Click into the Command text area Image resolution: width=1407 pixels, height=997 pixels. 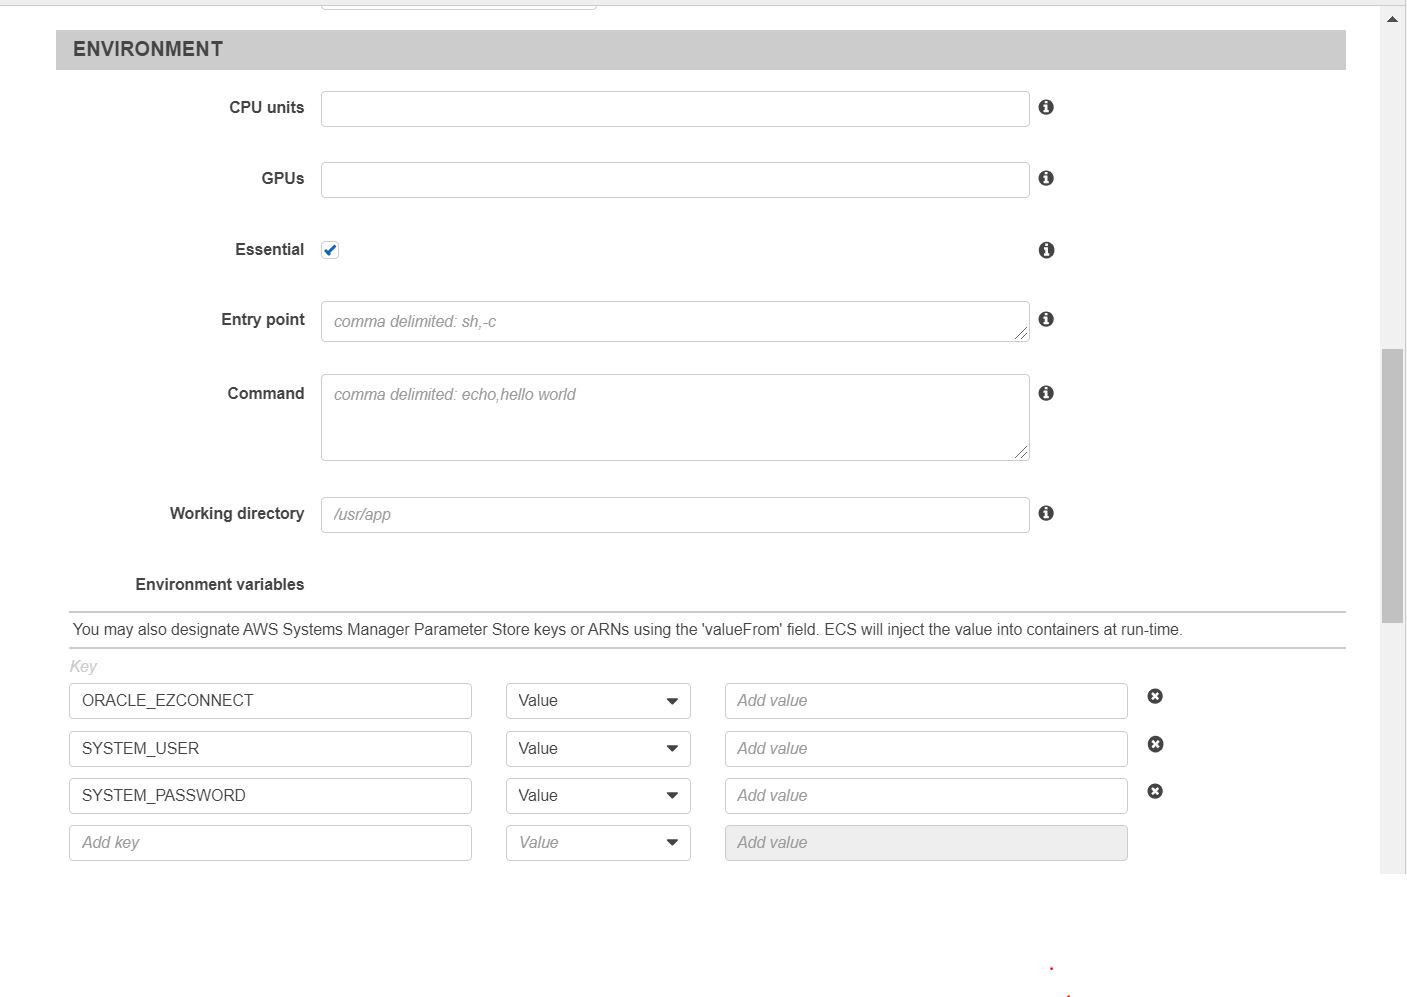(x=675, y=417)
